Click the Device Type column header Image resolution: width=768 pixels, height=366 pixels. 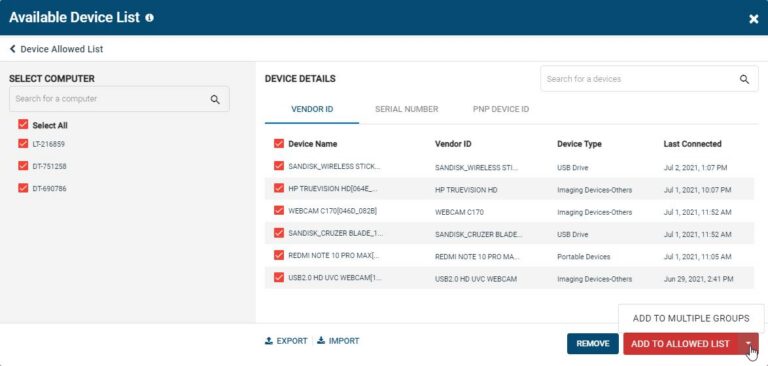(x=579, y=144)
